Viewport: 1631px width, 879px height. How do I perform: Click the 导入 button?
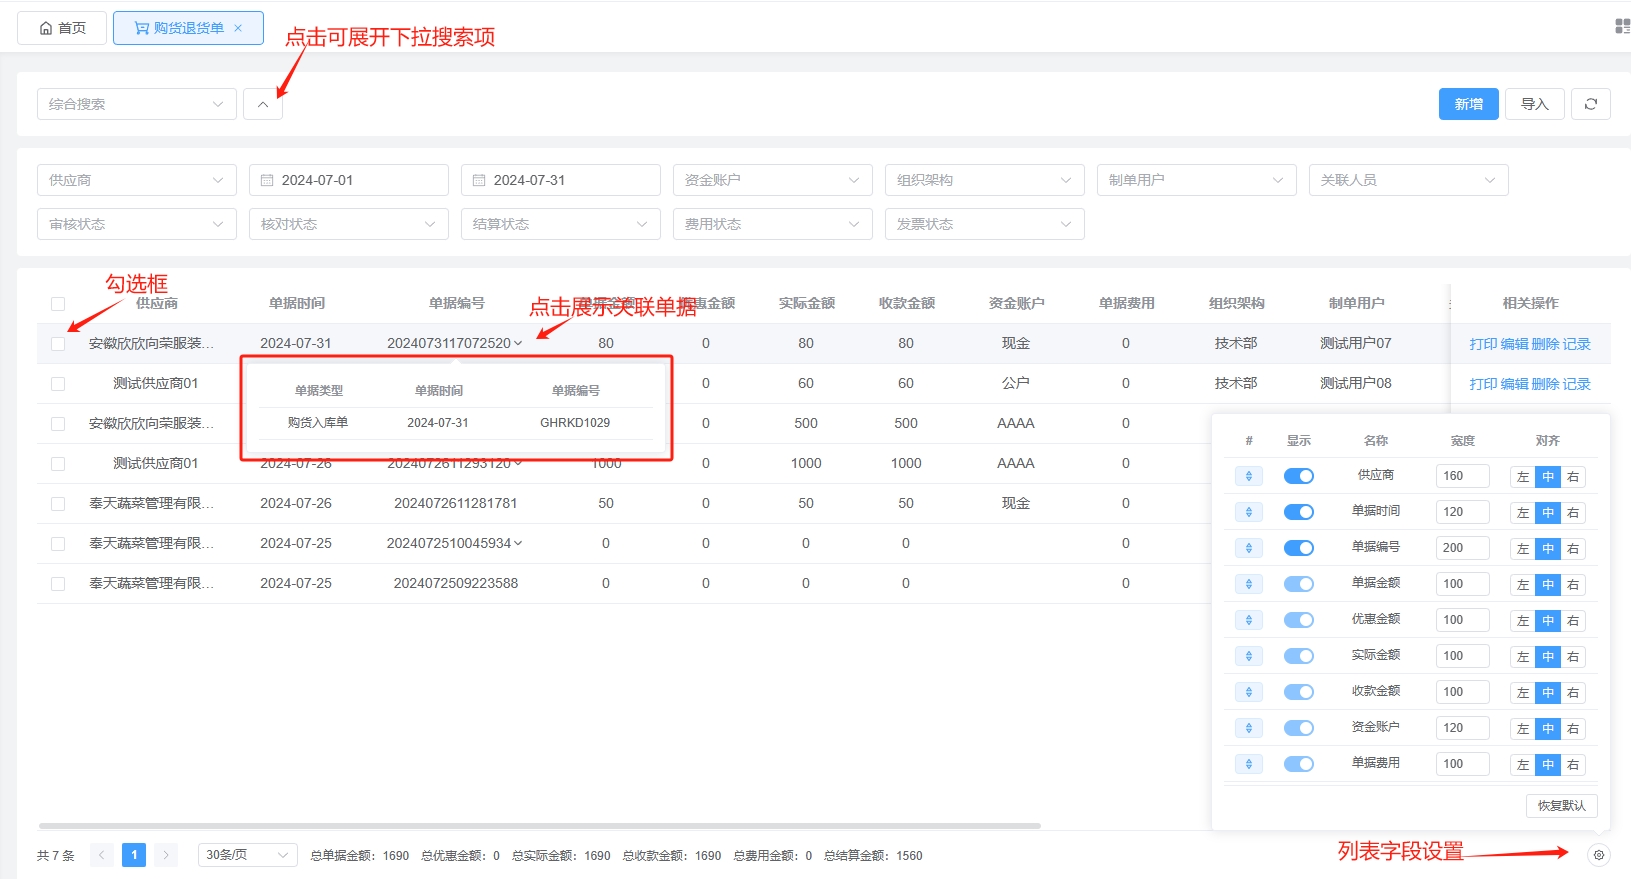[1534, 104]
